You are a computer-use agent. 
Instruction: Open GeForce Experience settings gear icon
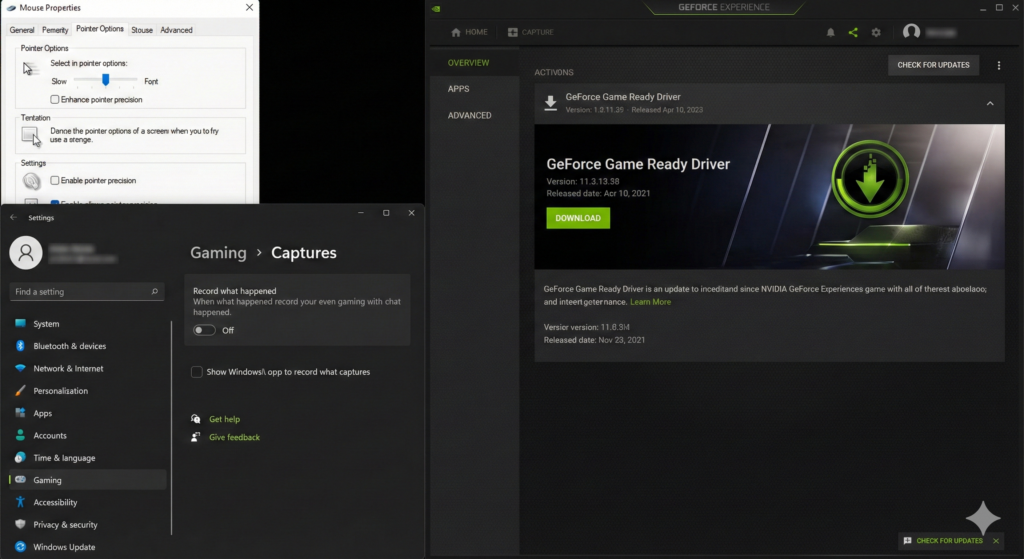click(876, 32)
